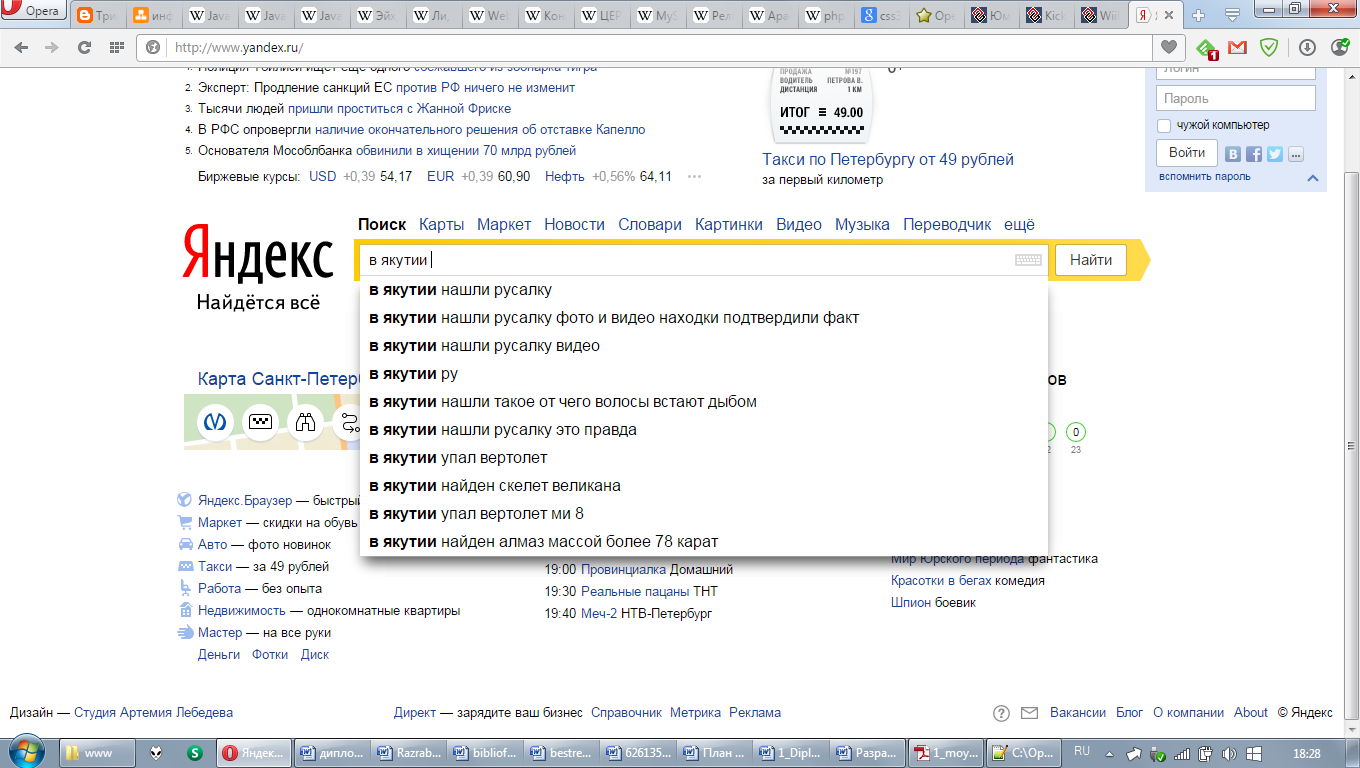The width and height of the screenshot is (1360, 768).
Task: Open the Opera main menu button
Action: [x=33, y=12]
